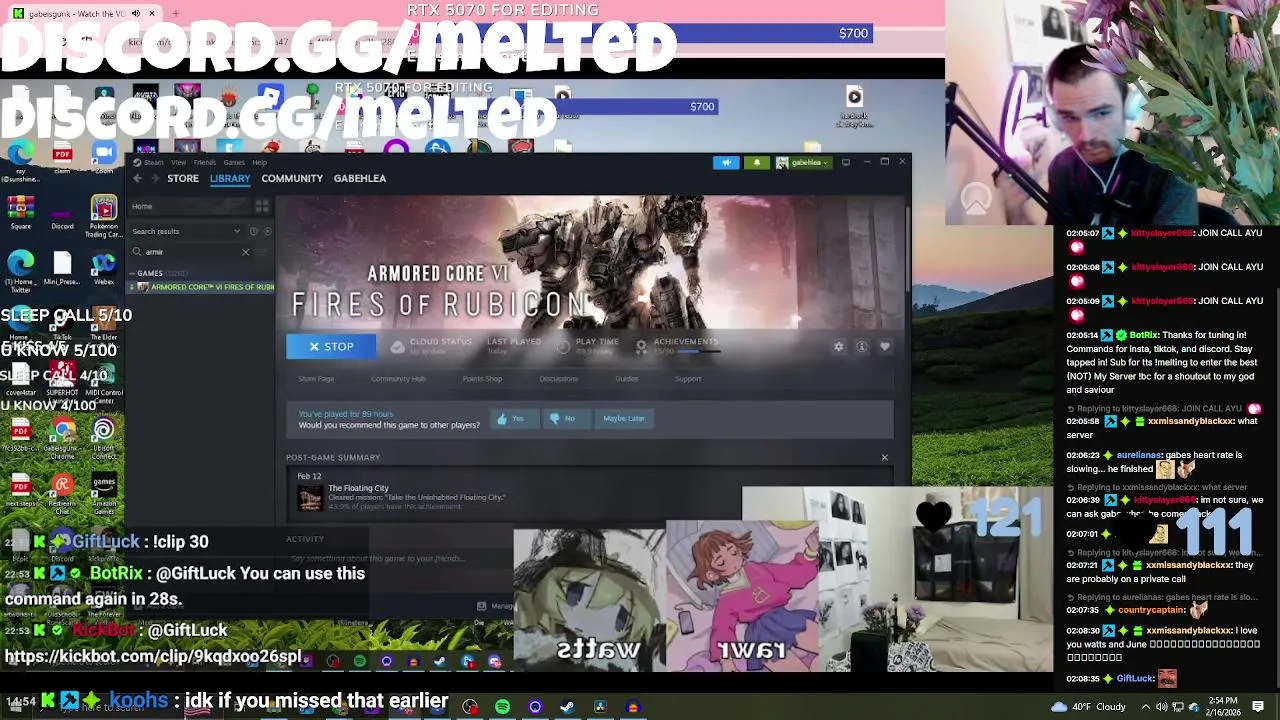The height and width of the screenshot is (720, 1280).
Task: Open the Points Shop link
Action: point(482,379)
